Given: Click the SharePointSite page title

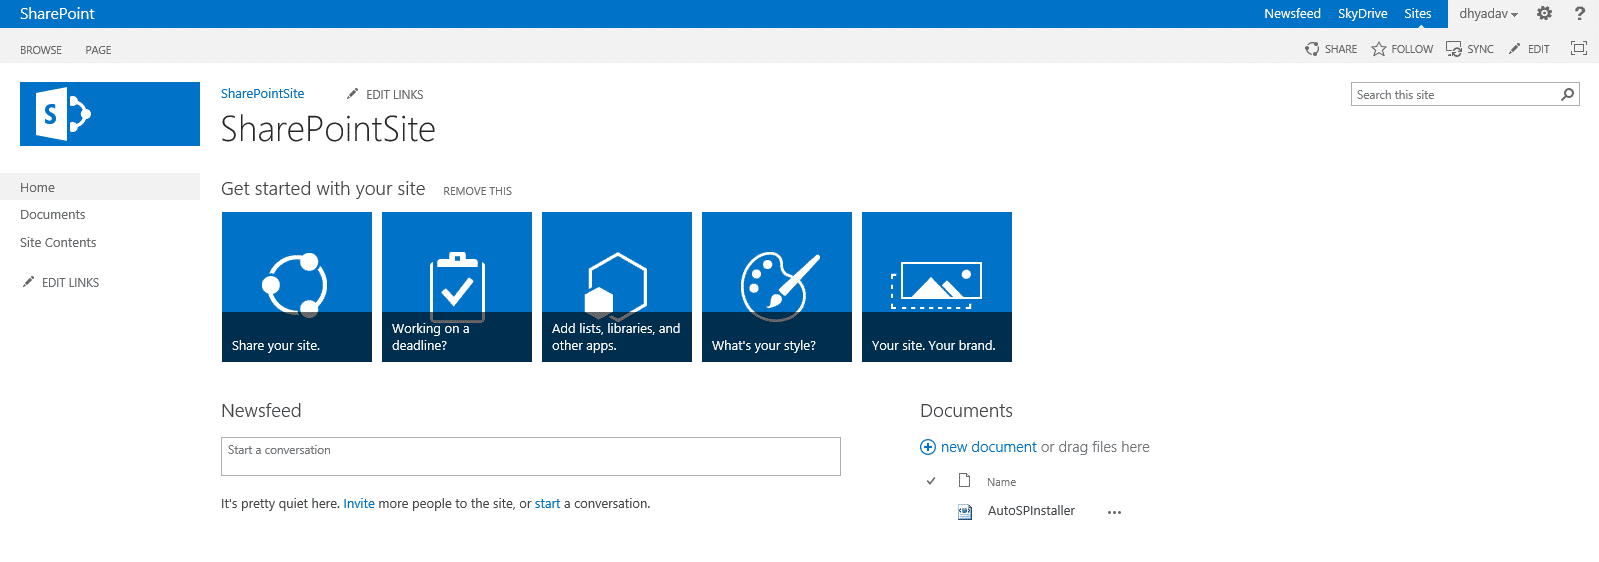Looking at the screenshot, I should 328,129.
